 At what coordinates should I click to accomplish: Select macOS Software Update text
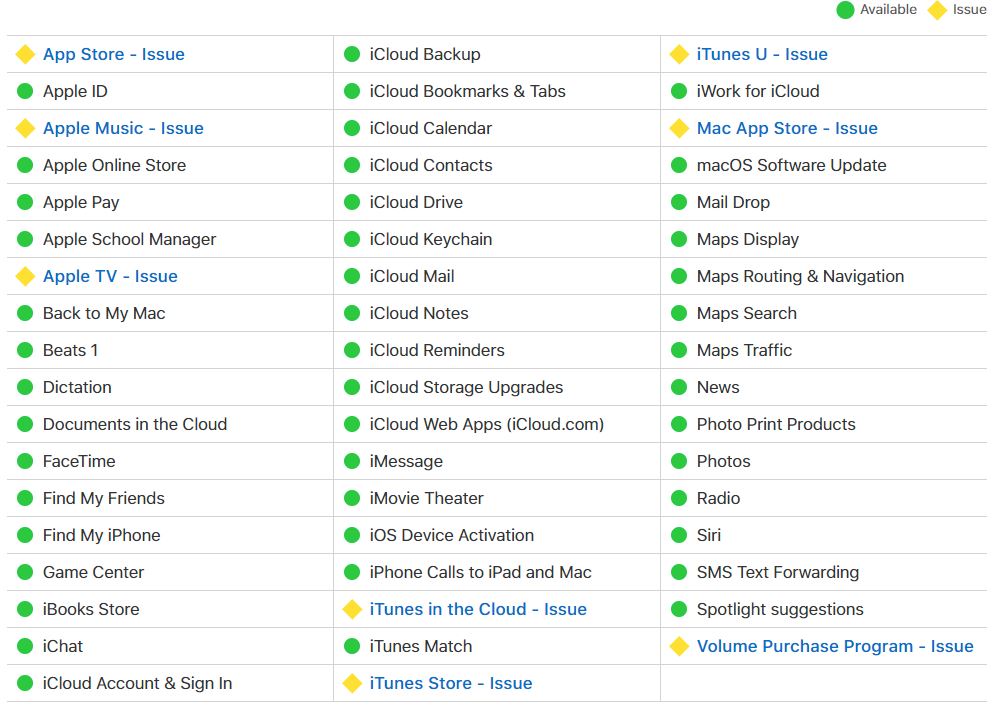tap(791, 165)
